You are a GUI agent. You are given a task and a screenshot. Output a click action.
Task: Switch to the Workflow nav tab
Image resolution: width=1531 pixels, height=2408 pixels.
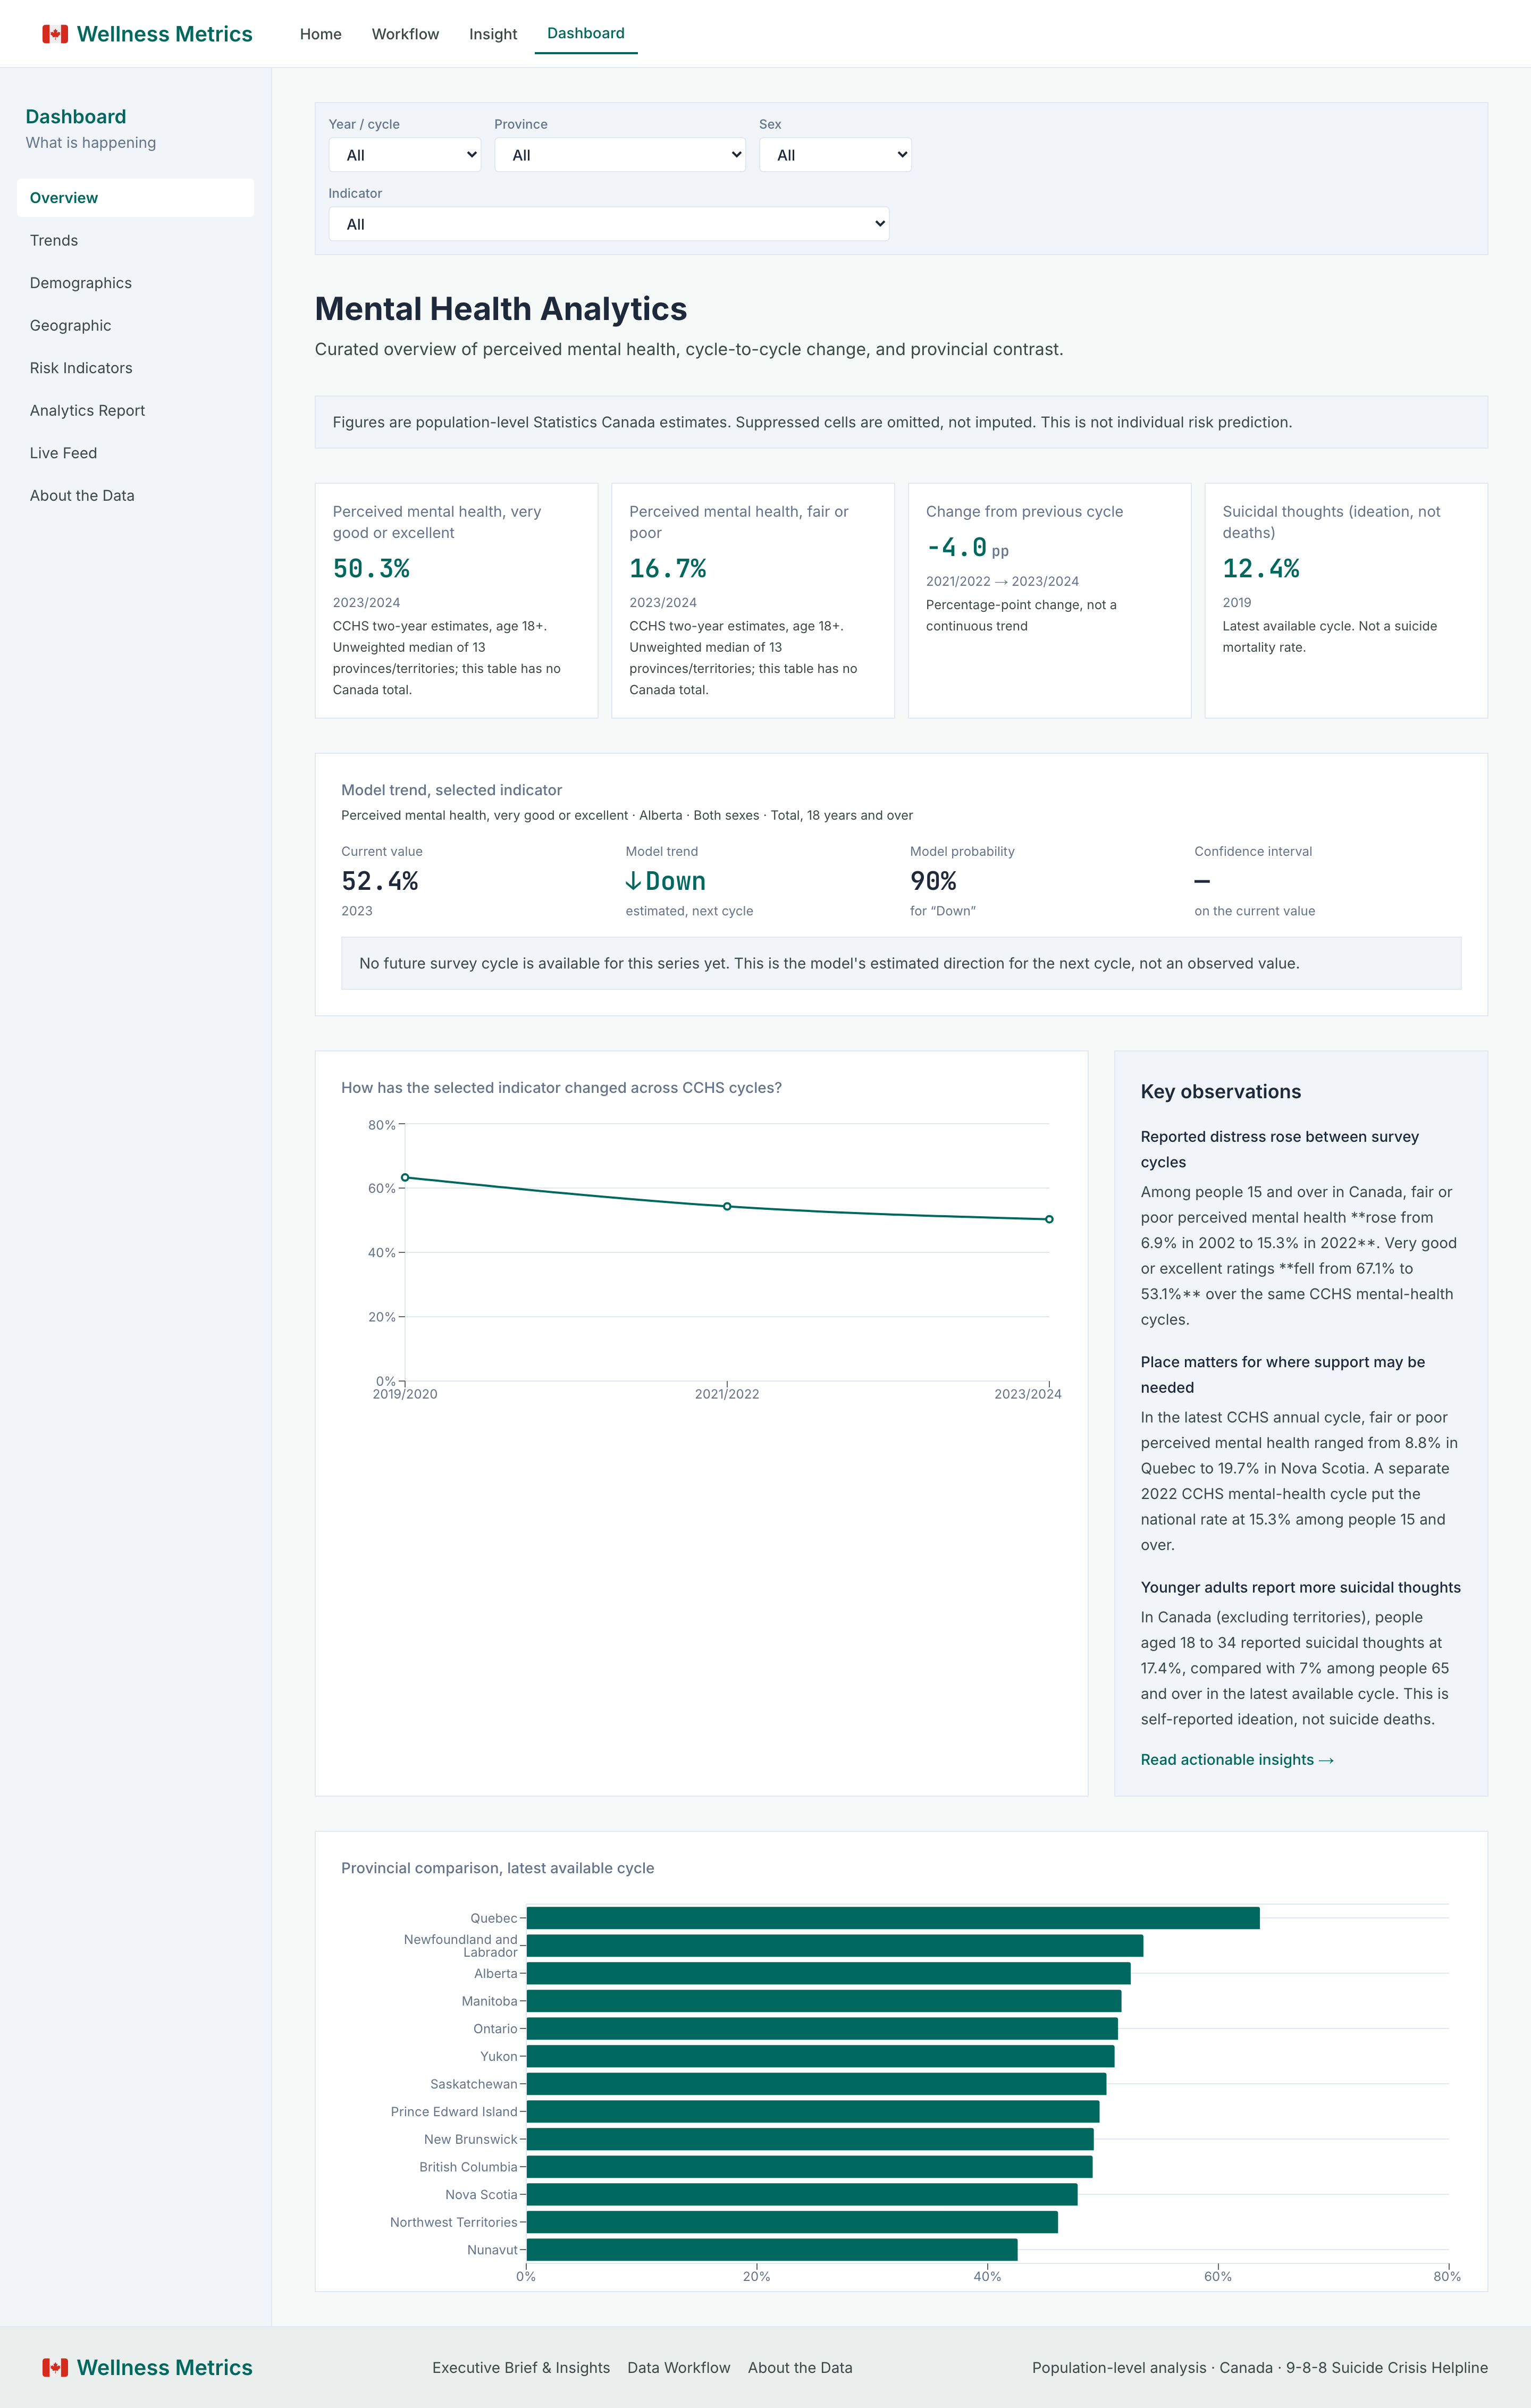click(405, 34)
